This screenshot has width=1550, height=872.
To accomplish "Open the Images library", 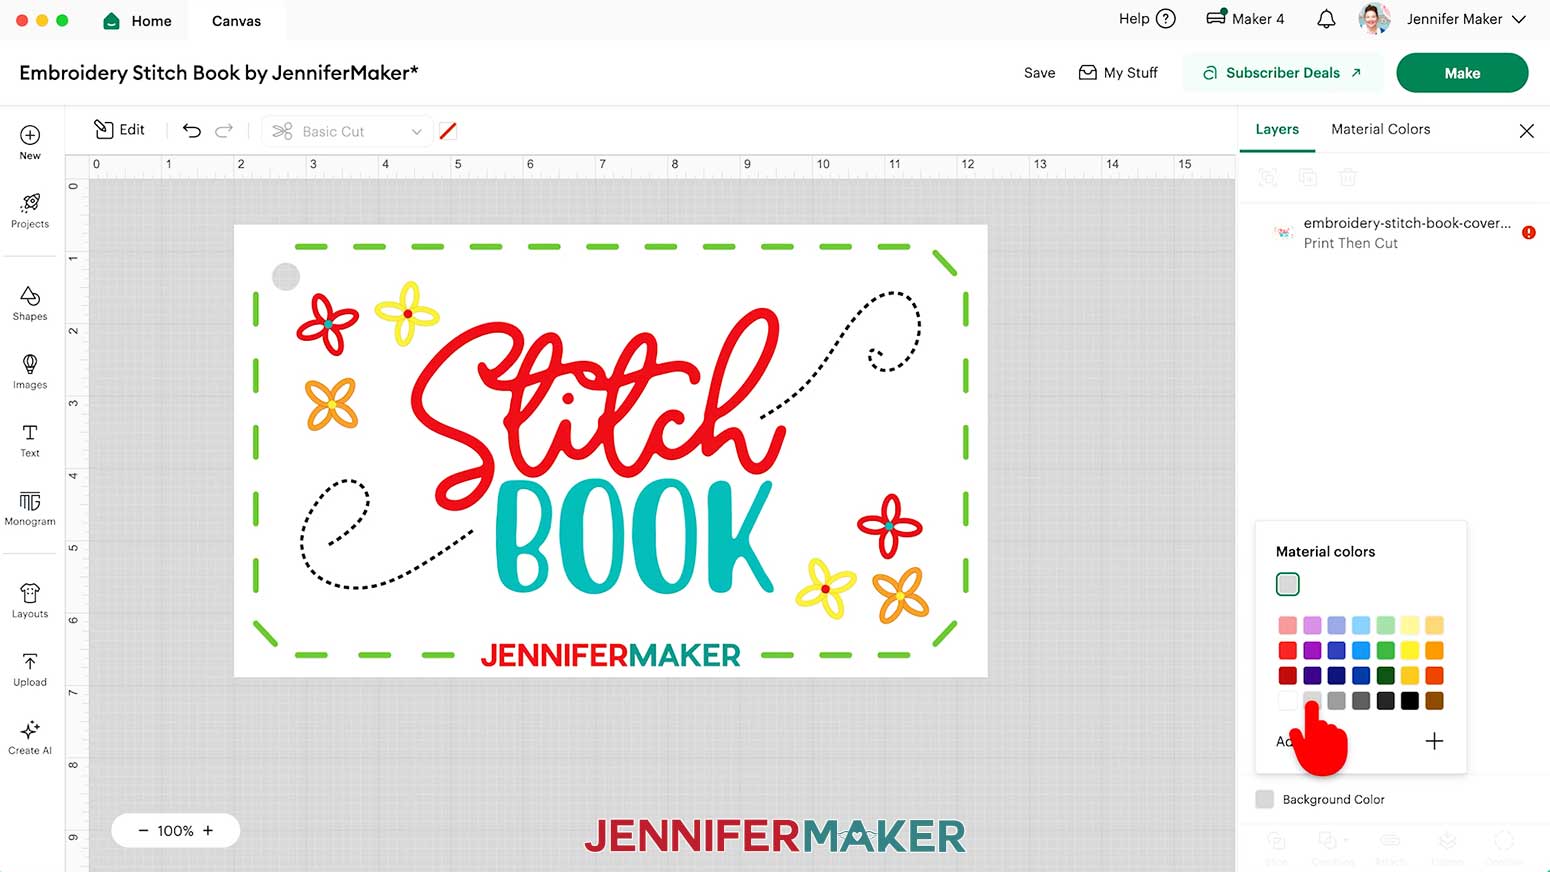I will (x=30, y=371).
